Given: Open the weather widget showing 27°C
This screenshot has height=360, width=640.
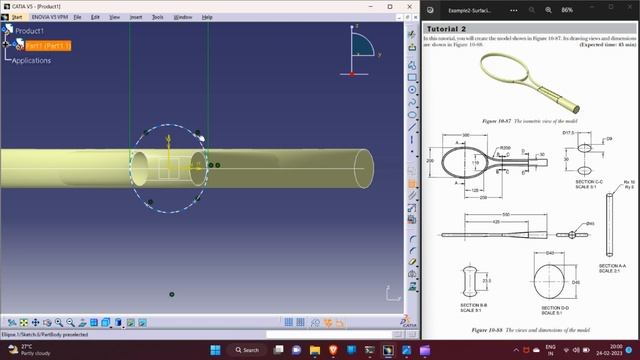Looking at the screenshot, I should [29, 350].
